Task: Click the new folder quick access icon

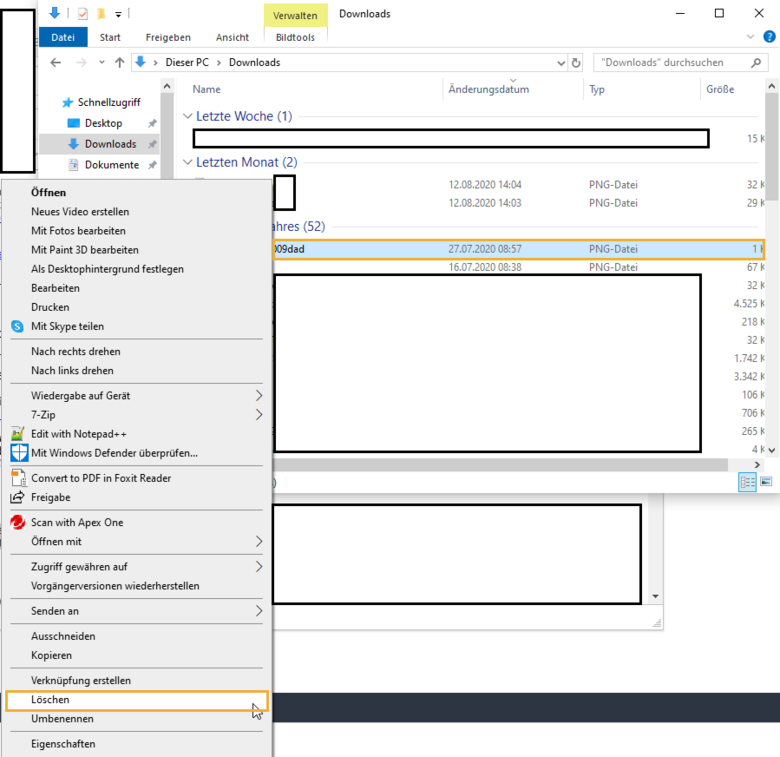Action: (x=101, y=13)
